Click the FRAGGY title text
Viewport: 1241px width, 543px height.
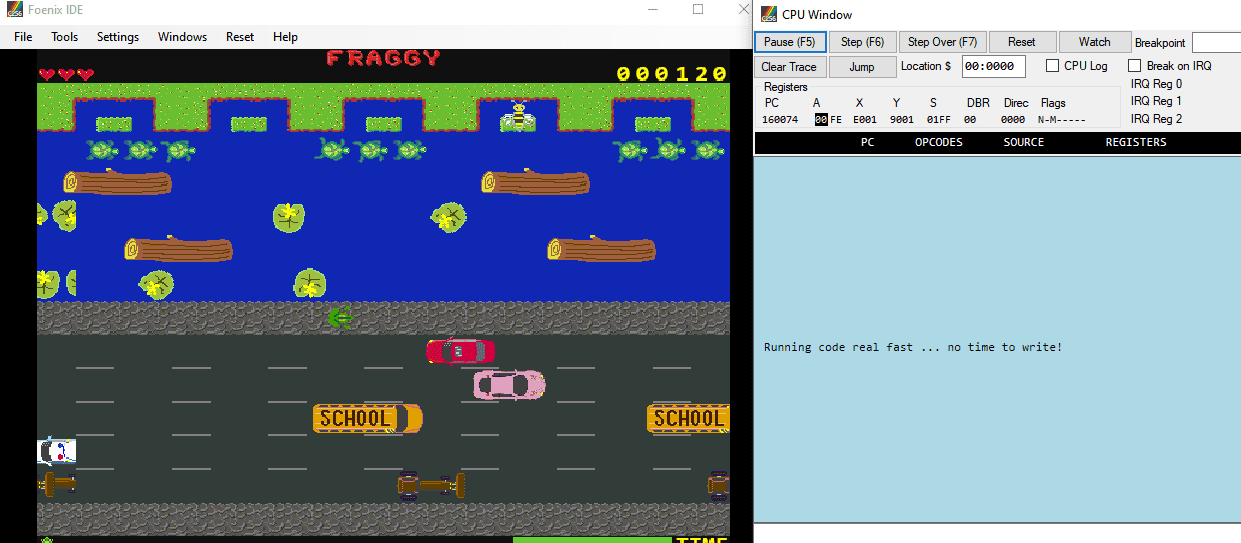point(383,58)
